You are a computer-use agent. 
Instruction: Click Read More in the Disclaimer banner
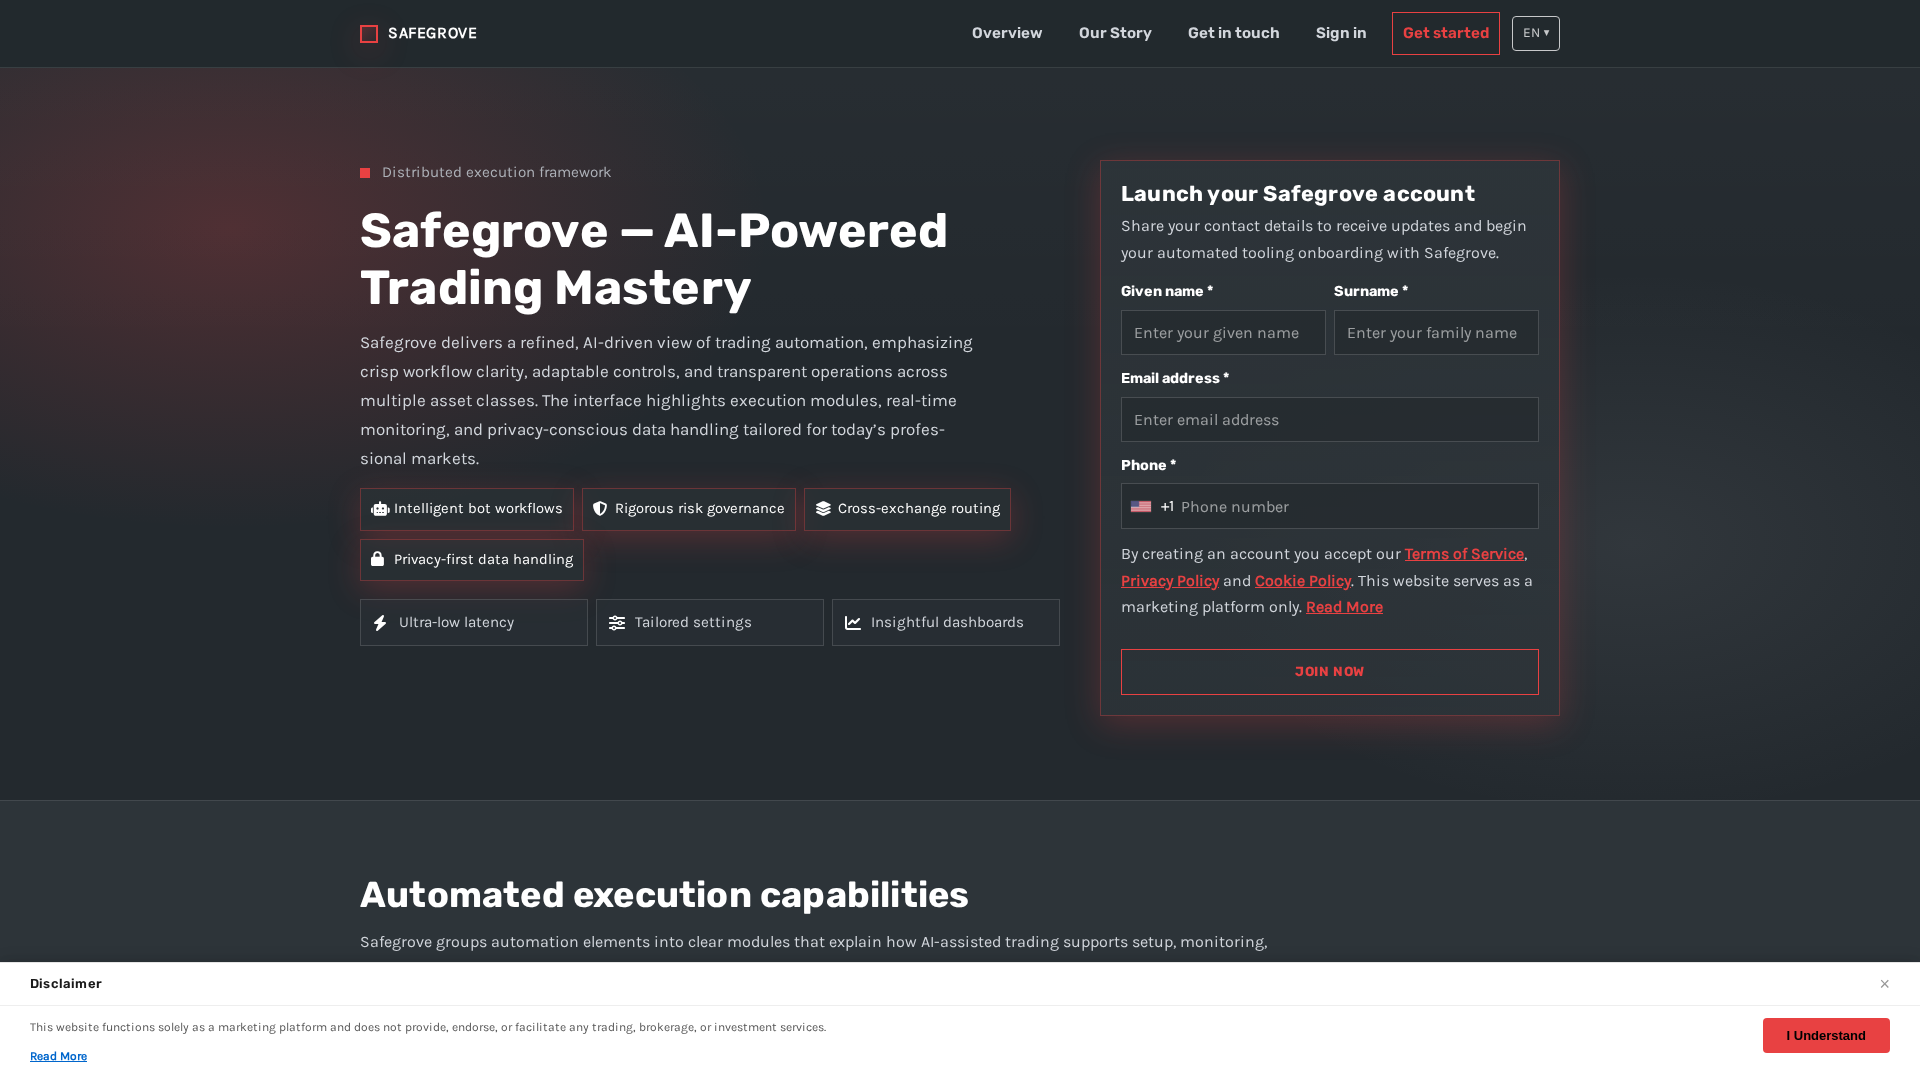coord(58,1057)
